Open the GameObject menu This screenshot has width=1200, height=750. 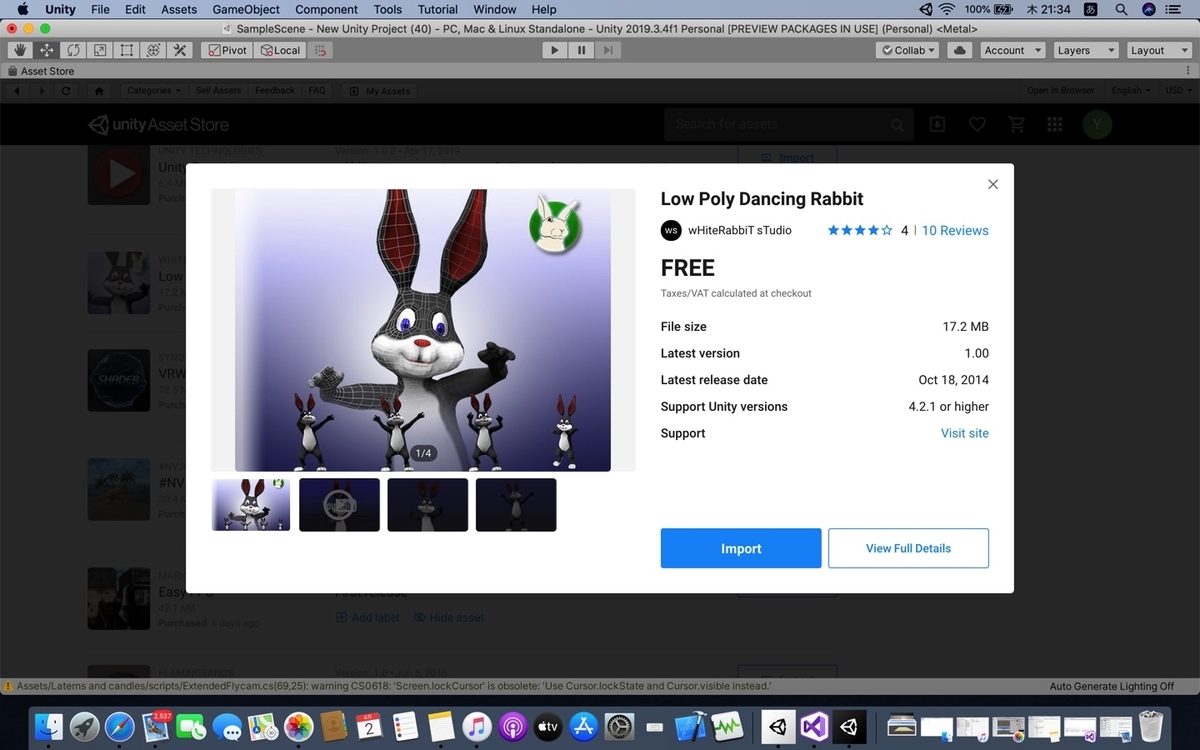[246, 9]
